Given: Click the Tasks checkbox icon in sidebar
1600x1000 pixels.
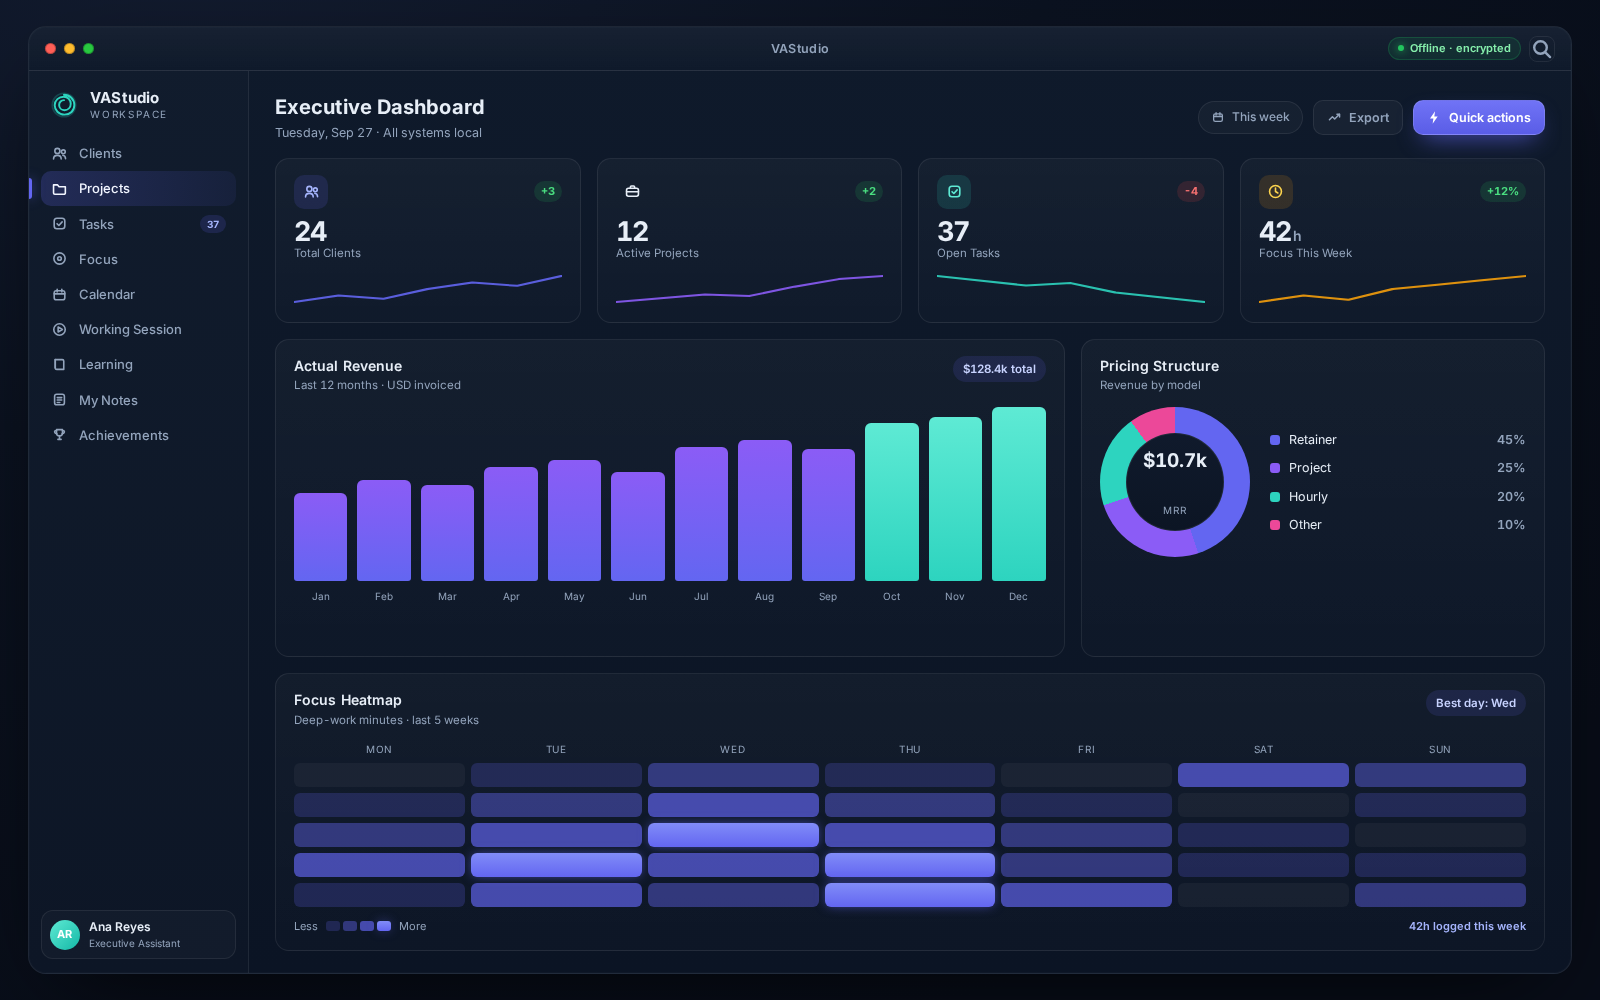Looking at the screenshot, I should point(60,224).
